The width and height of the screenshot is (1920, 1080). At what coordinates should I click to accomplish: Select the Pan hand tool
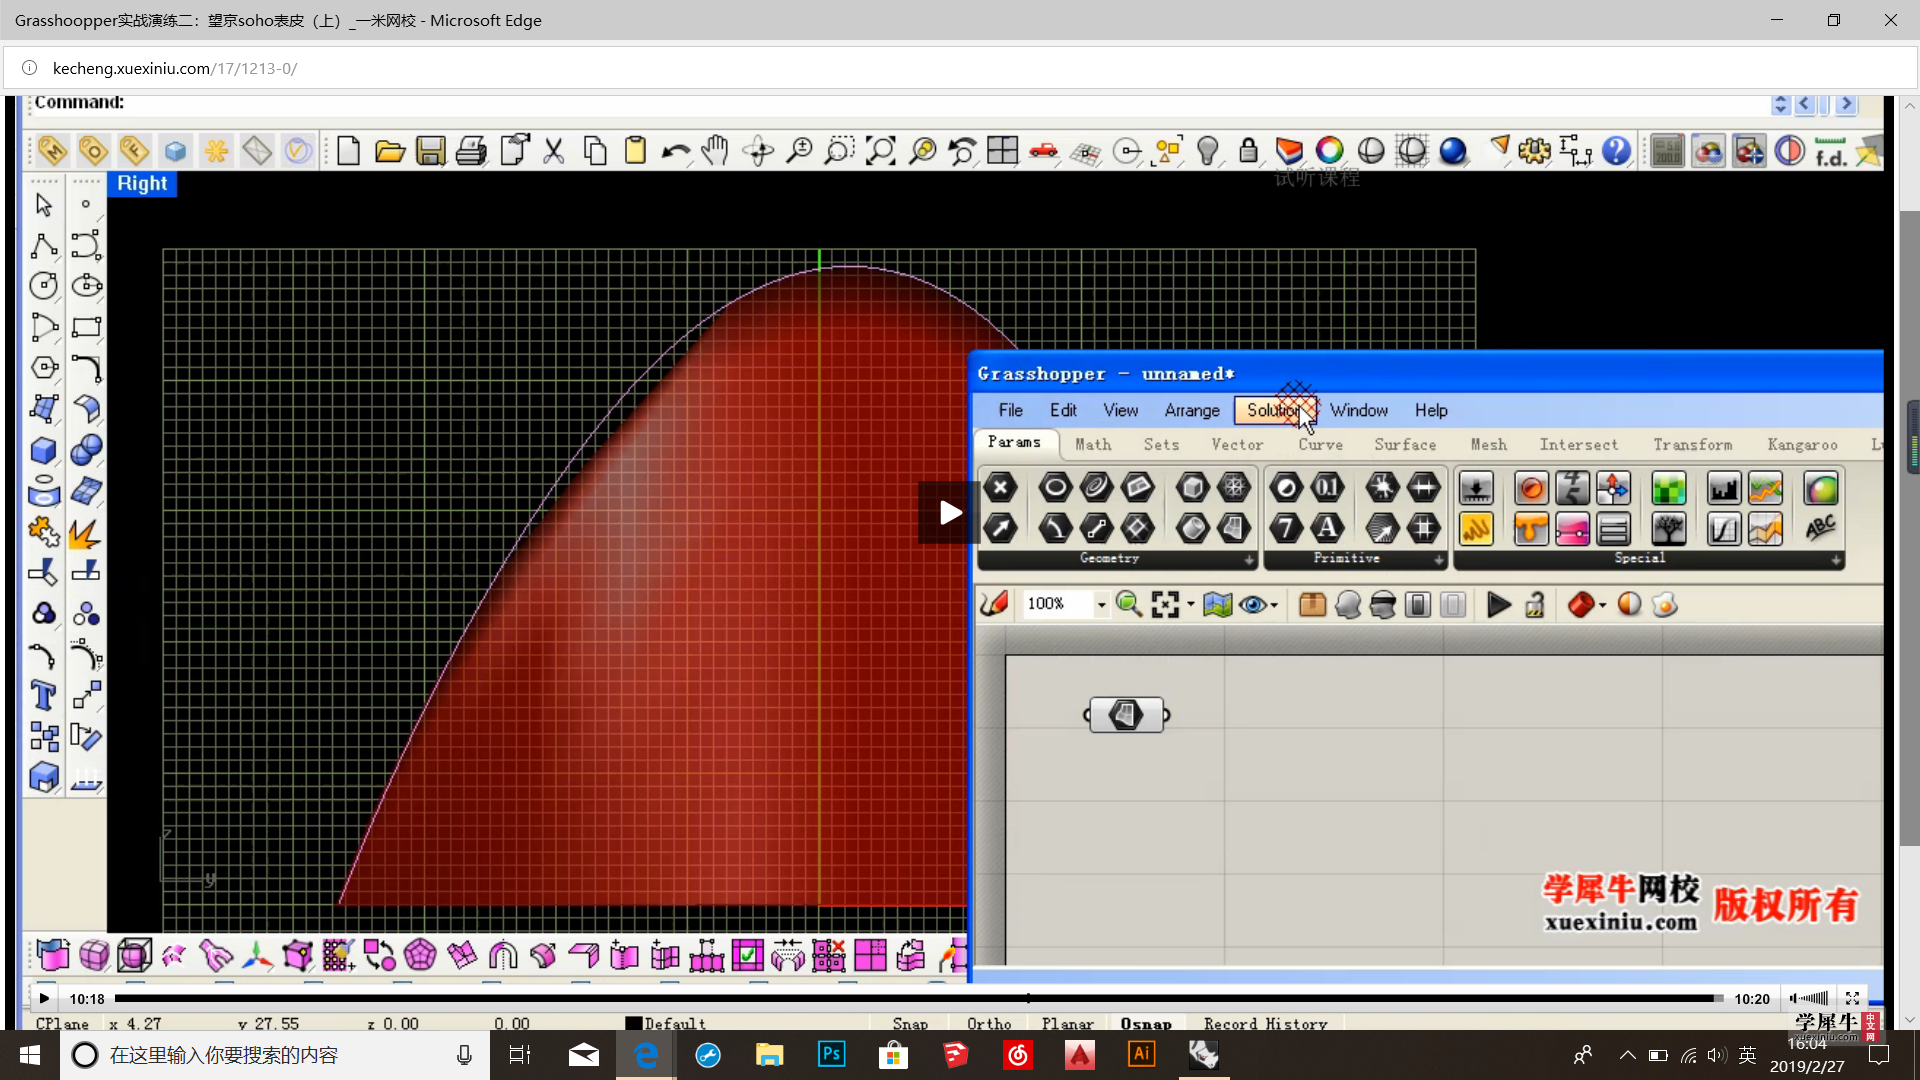click(x=716, y=151)
